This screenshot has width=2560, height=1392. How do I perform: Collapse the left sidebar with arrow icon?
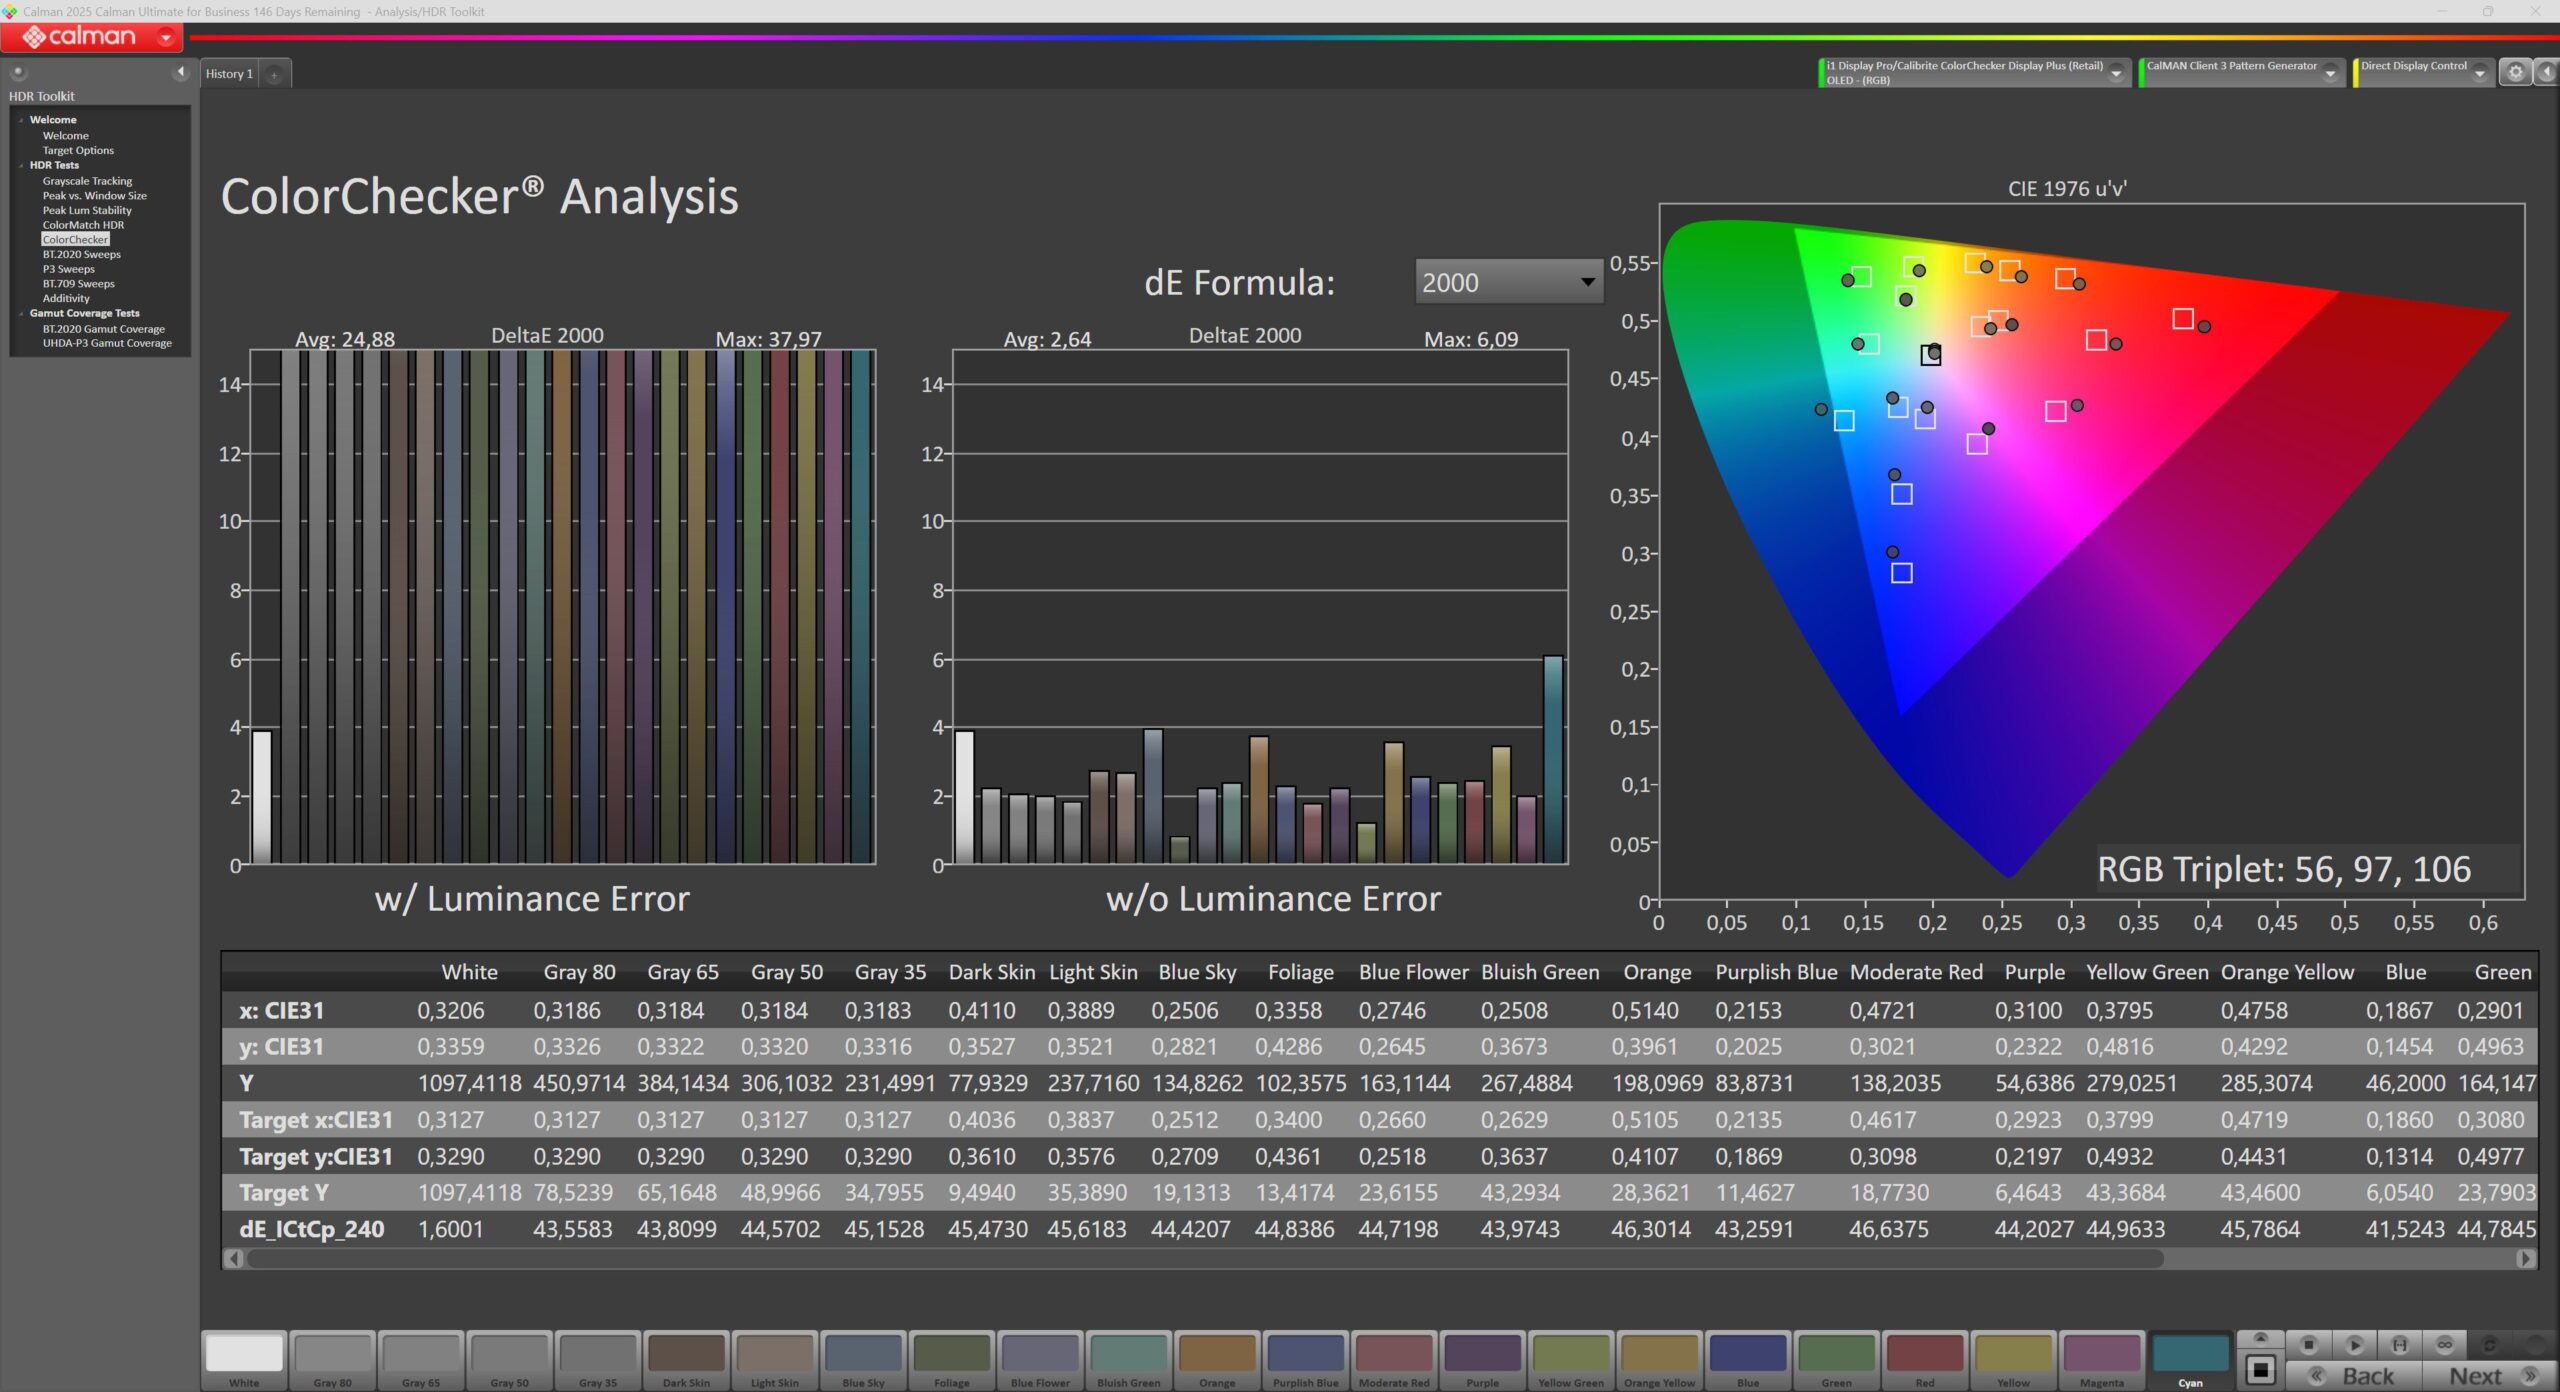[x=180, y=72]
